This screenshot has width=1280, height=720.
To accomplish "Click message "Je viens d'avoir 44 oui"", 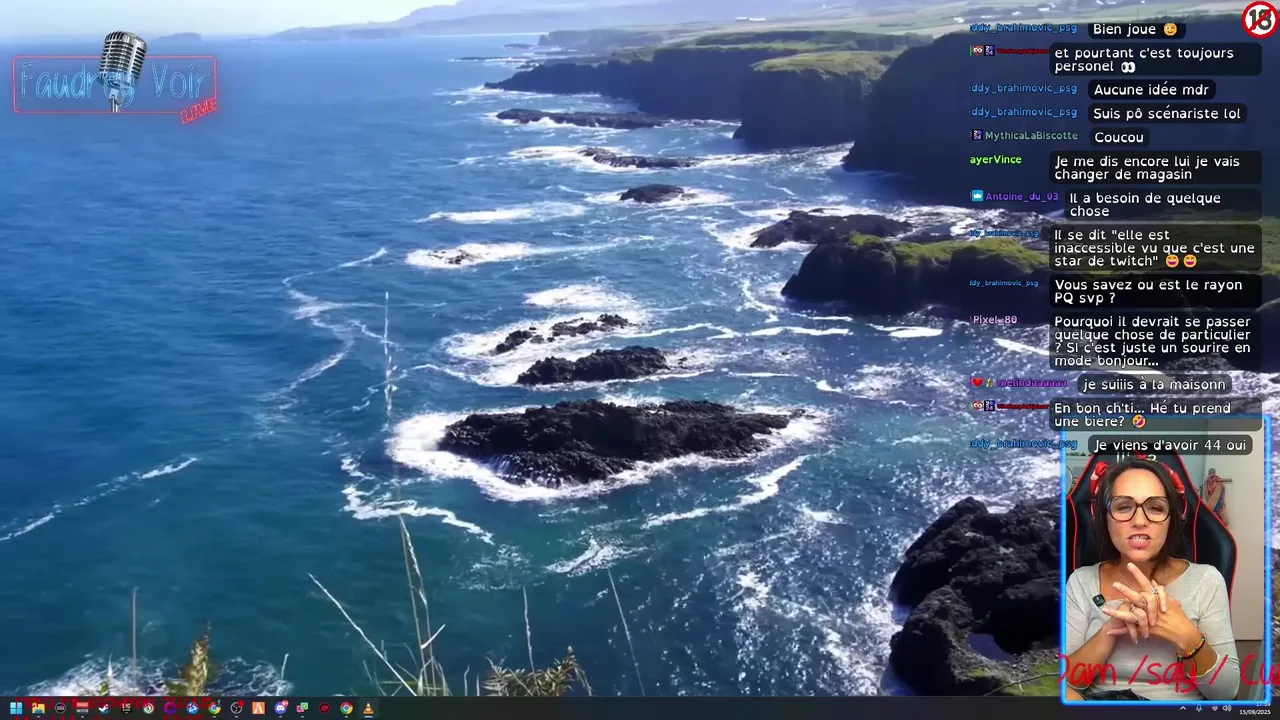I will point(1169,445).
